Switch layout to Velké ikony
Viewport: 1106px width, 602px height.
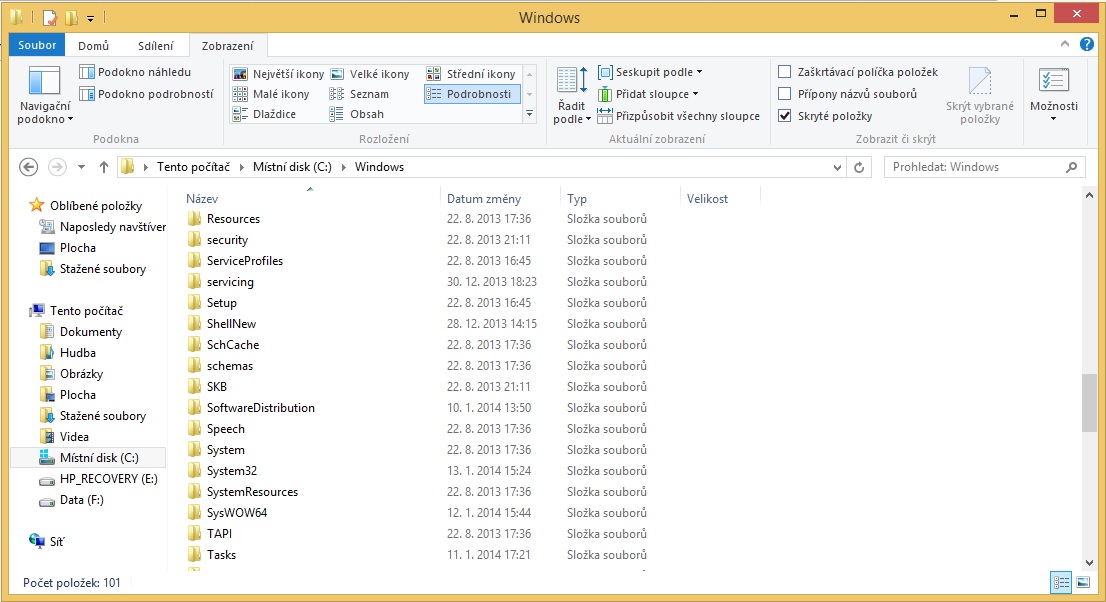370,74
